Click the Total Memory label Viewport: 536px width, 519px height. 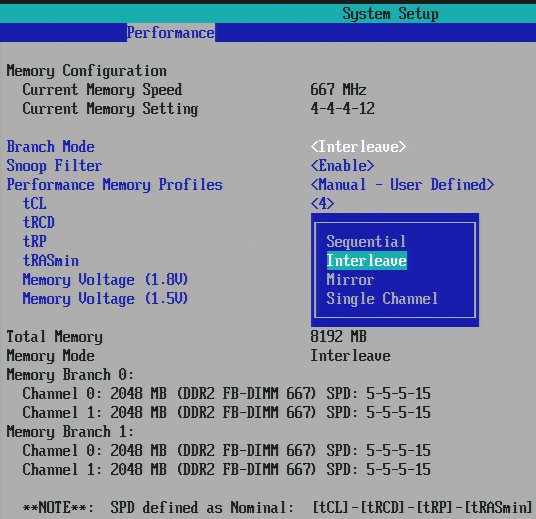click(54, 336)
